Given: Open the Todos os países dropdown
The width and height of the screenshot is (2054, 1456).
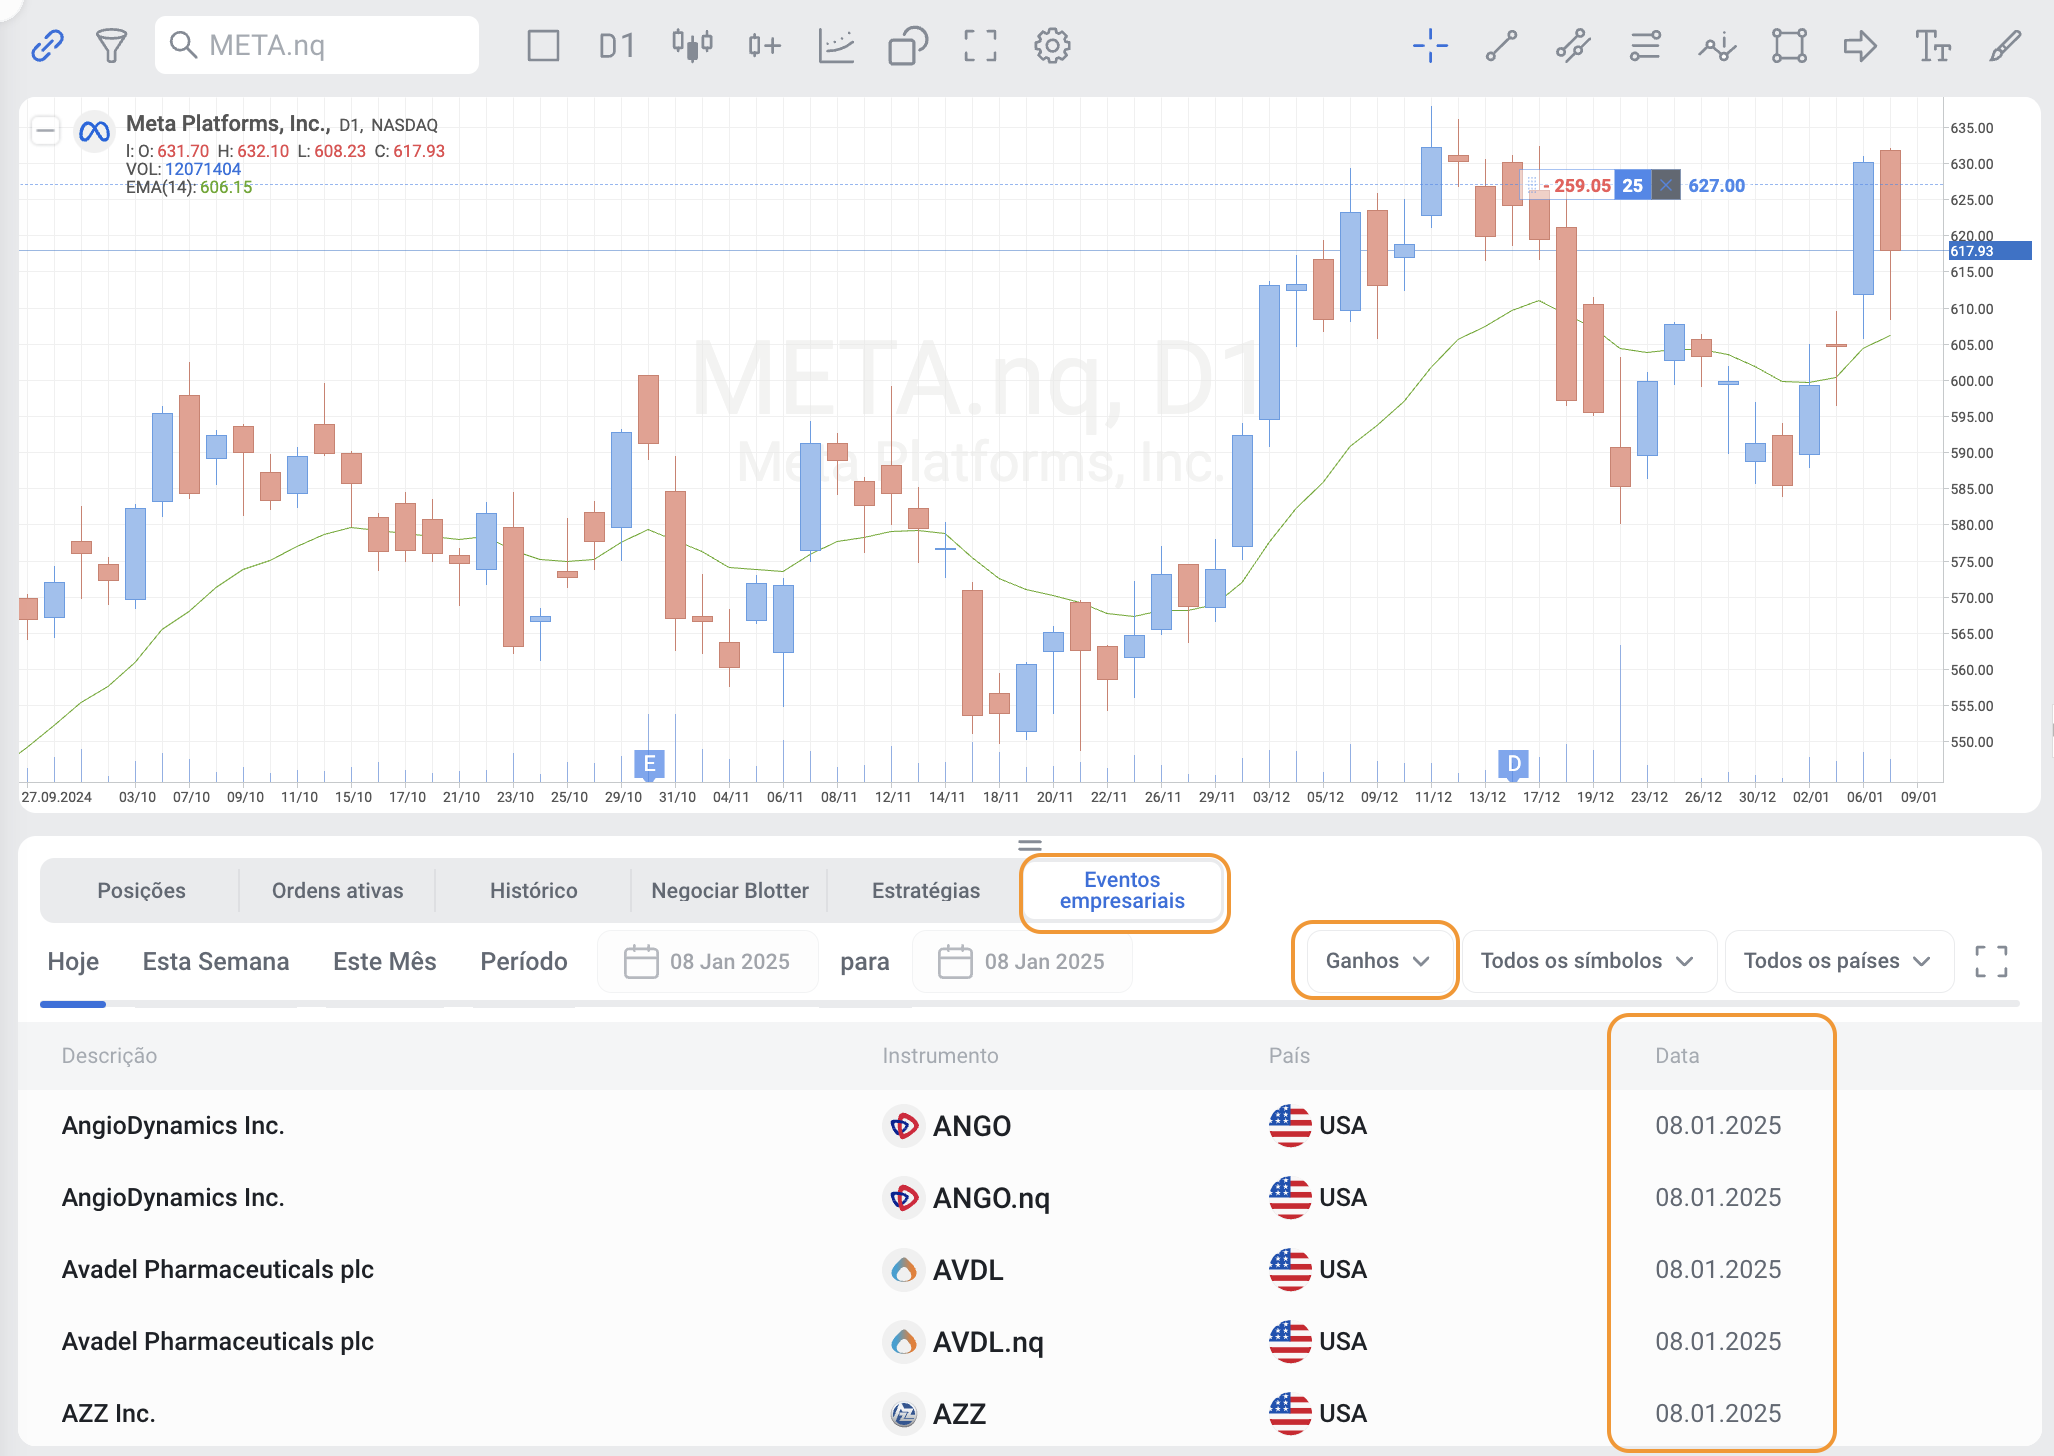Looking at the screenshot, I should click(x=1836, y=961).
